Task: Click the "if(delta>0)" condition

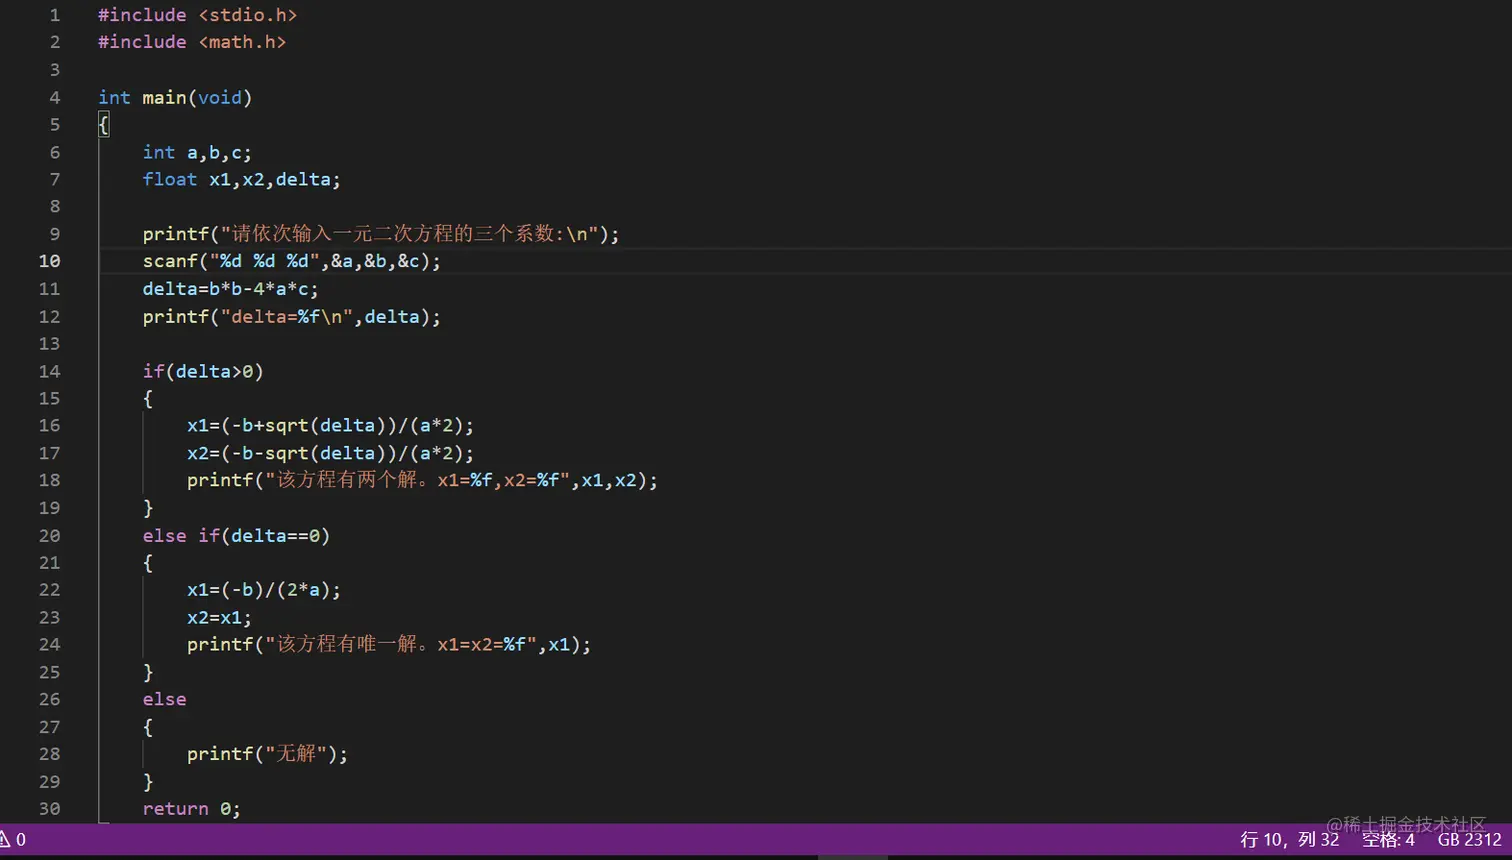Action: (x=203, y=371)
